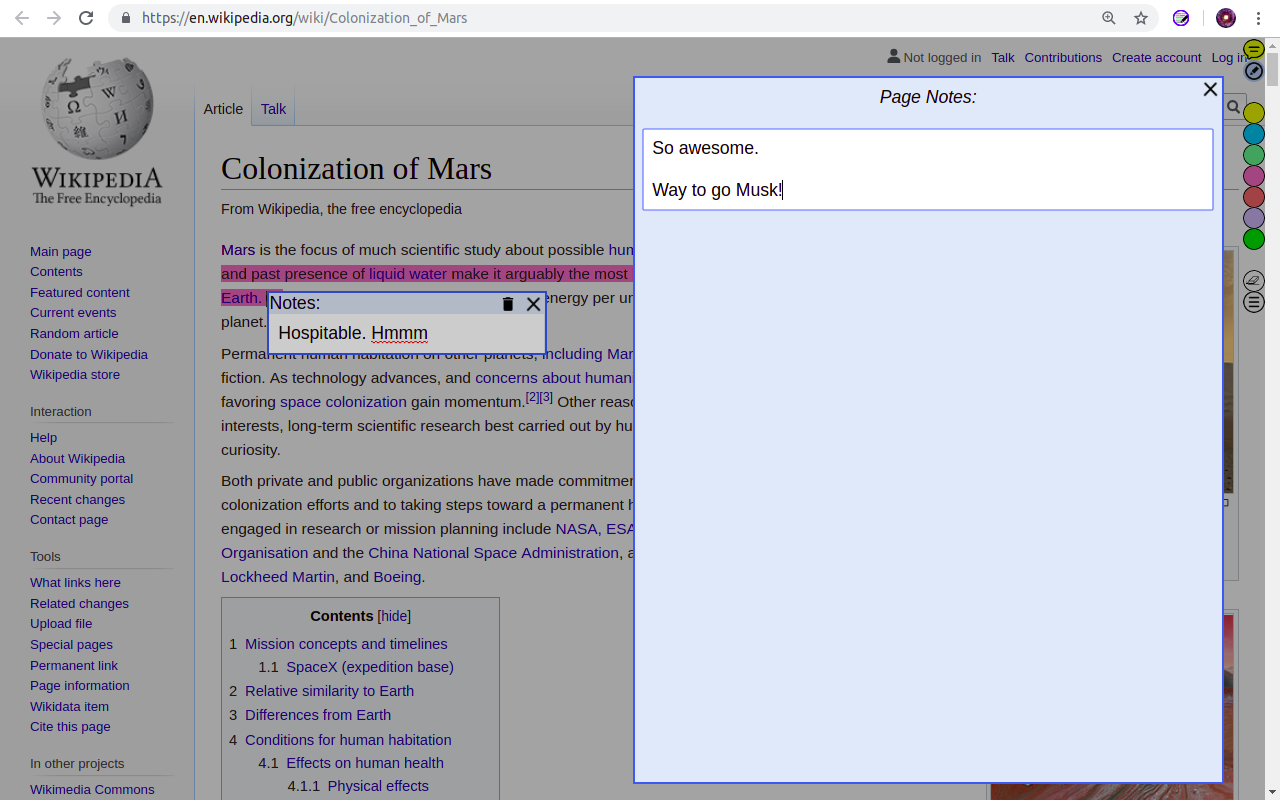The image size is (1280, 800).
Task: Open the search magnifier on the Wikipedia page
Action: 1234,106
